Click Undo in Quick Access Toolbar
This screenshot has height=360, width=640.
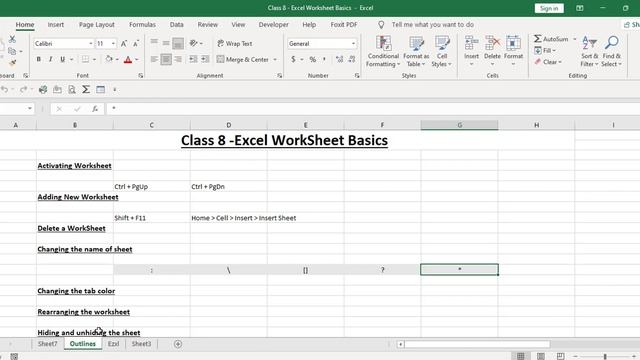pyautogui.click(x=4, y=89)
